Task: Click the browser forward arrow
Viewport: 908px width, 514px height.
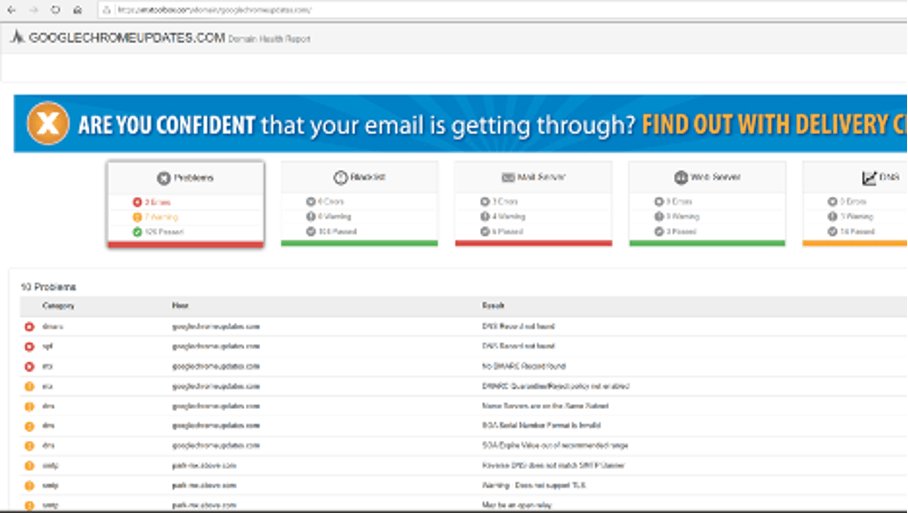Action: point(34,10)
